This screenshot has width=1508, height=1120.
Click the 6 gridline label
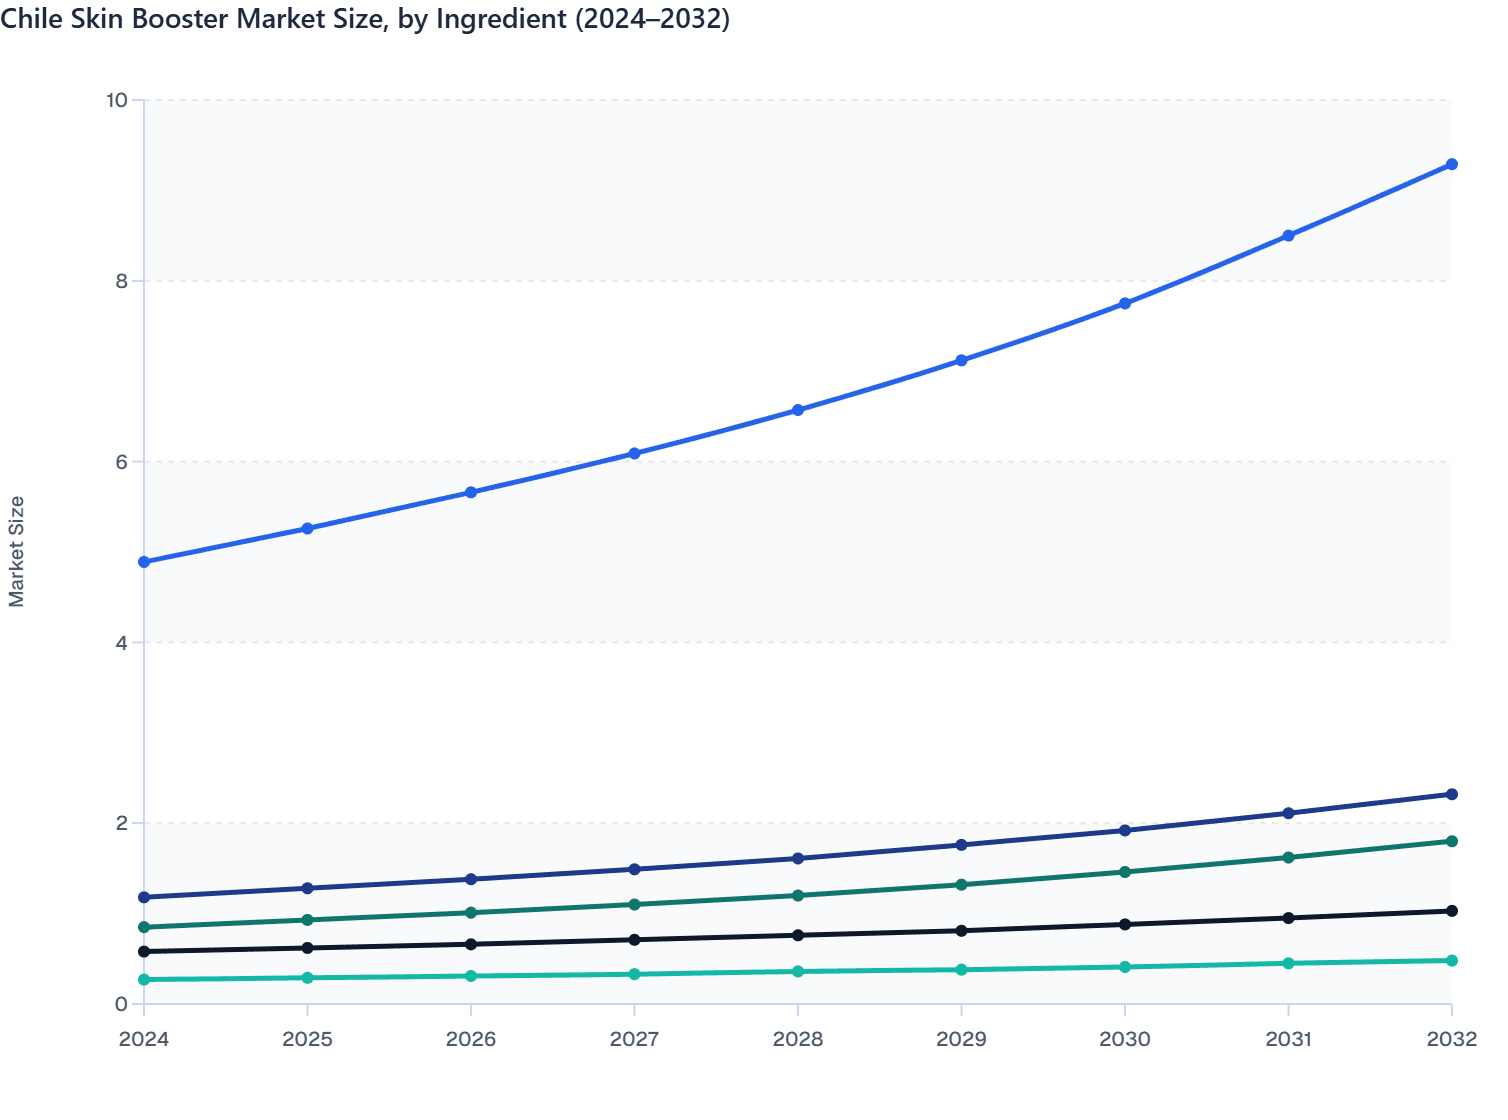pyautogui.click(x=120, y=461)
